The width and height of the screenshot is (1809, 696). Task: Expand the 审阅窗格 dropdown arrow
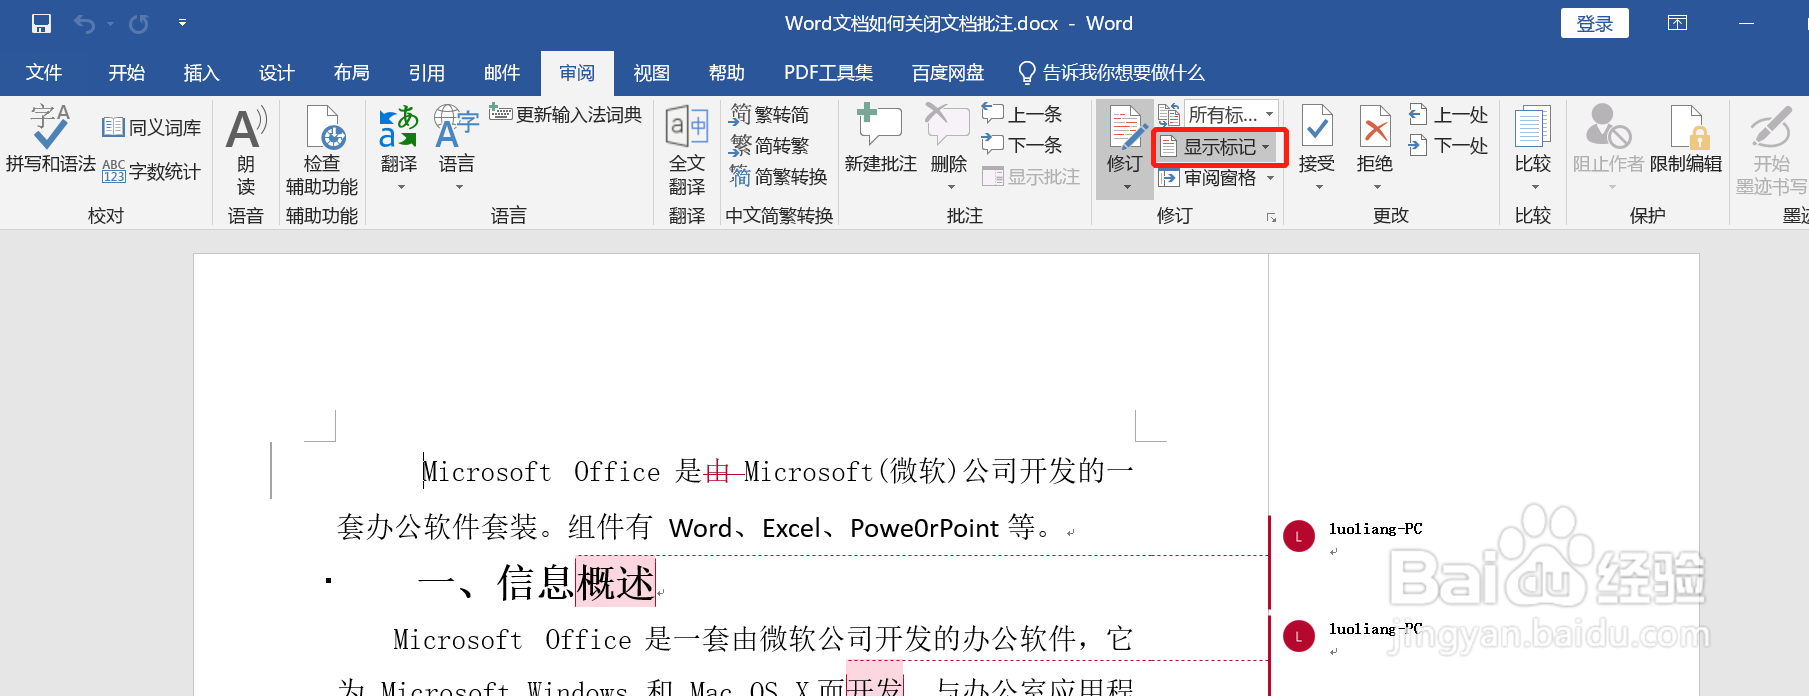[x=1271, y=178]
